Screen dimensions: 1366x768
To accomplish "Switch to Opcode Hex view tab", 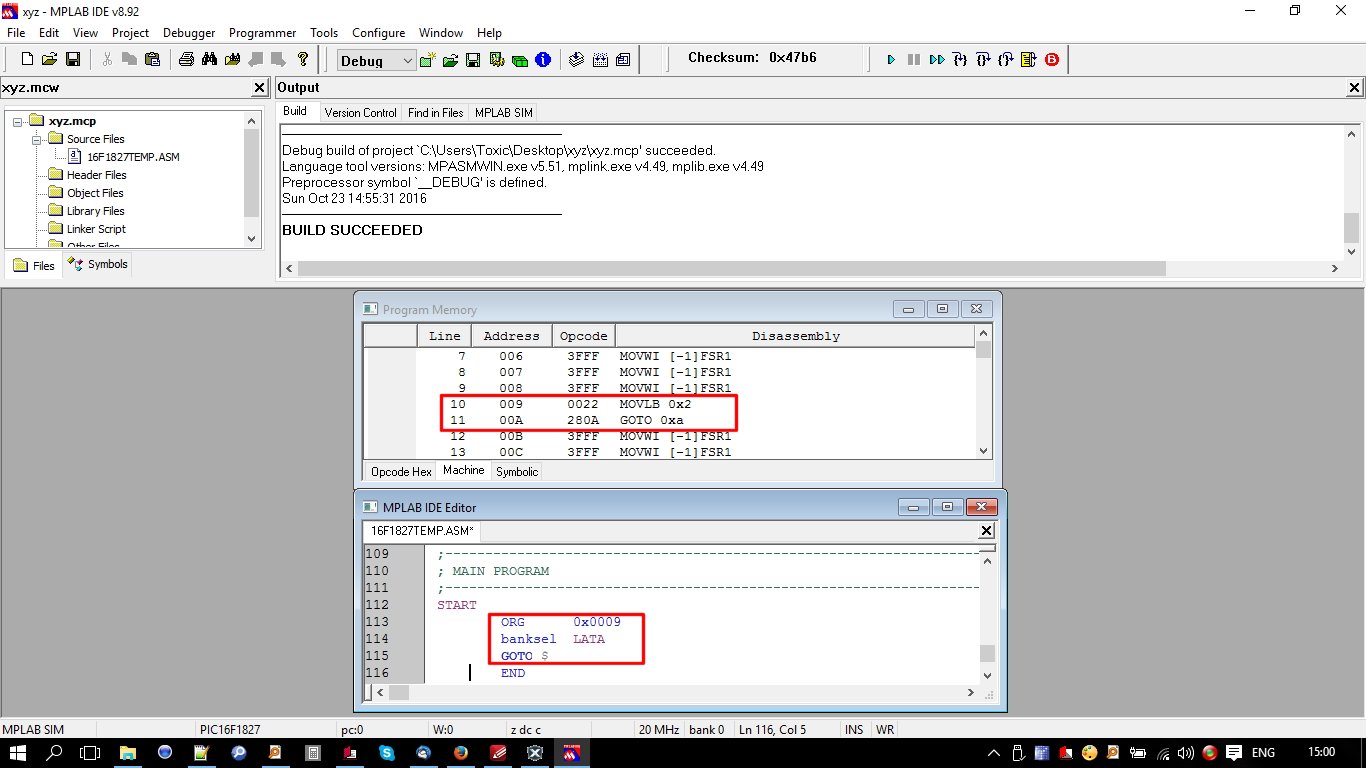I will (x=401, y=472).
